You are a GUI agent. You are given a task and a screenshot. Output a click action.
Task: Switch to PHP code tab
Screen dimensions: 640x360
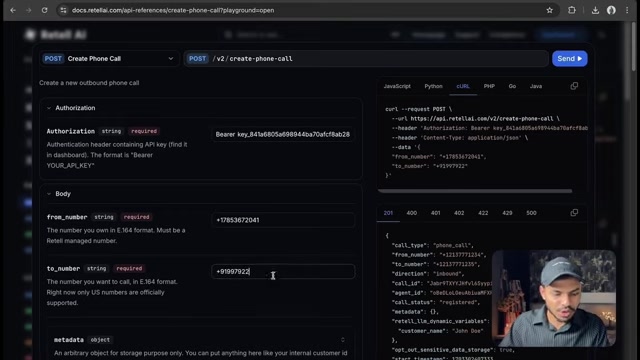pos(489,86)
